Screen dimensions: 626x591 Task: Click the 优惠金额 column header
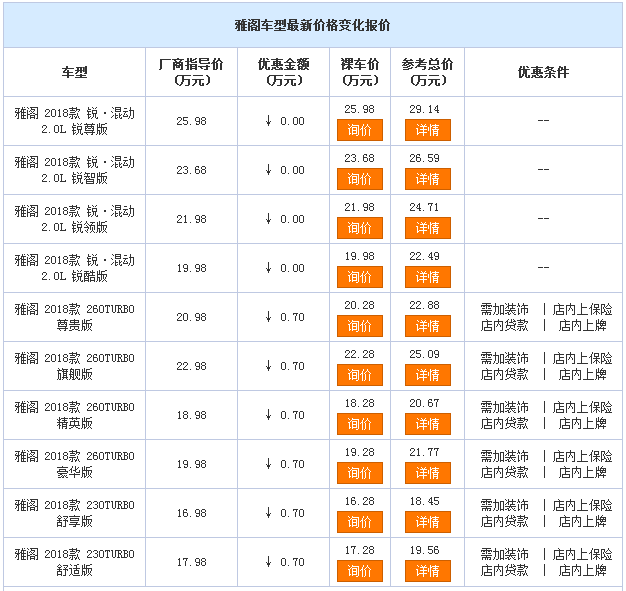point(283,72)
